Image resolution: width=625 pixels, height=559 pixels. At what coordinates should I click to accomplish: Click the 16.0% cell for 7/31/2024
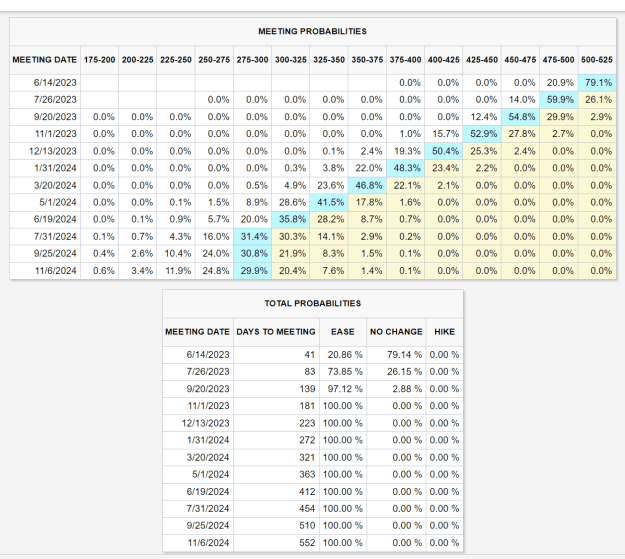[216, 236]
